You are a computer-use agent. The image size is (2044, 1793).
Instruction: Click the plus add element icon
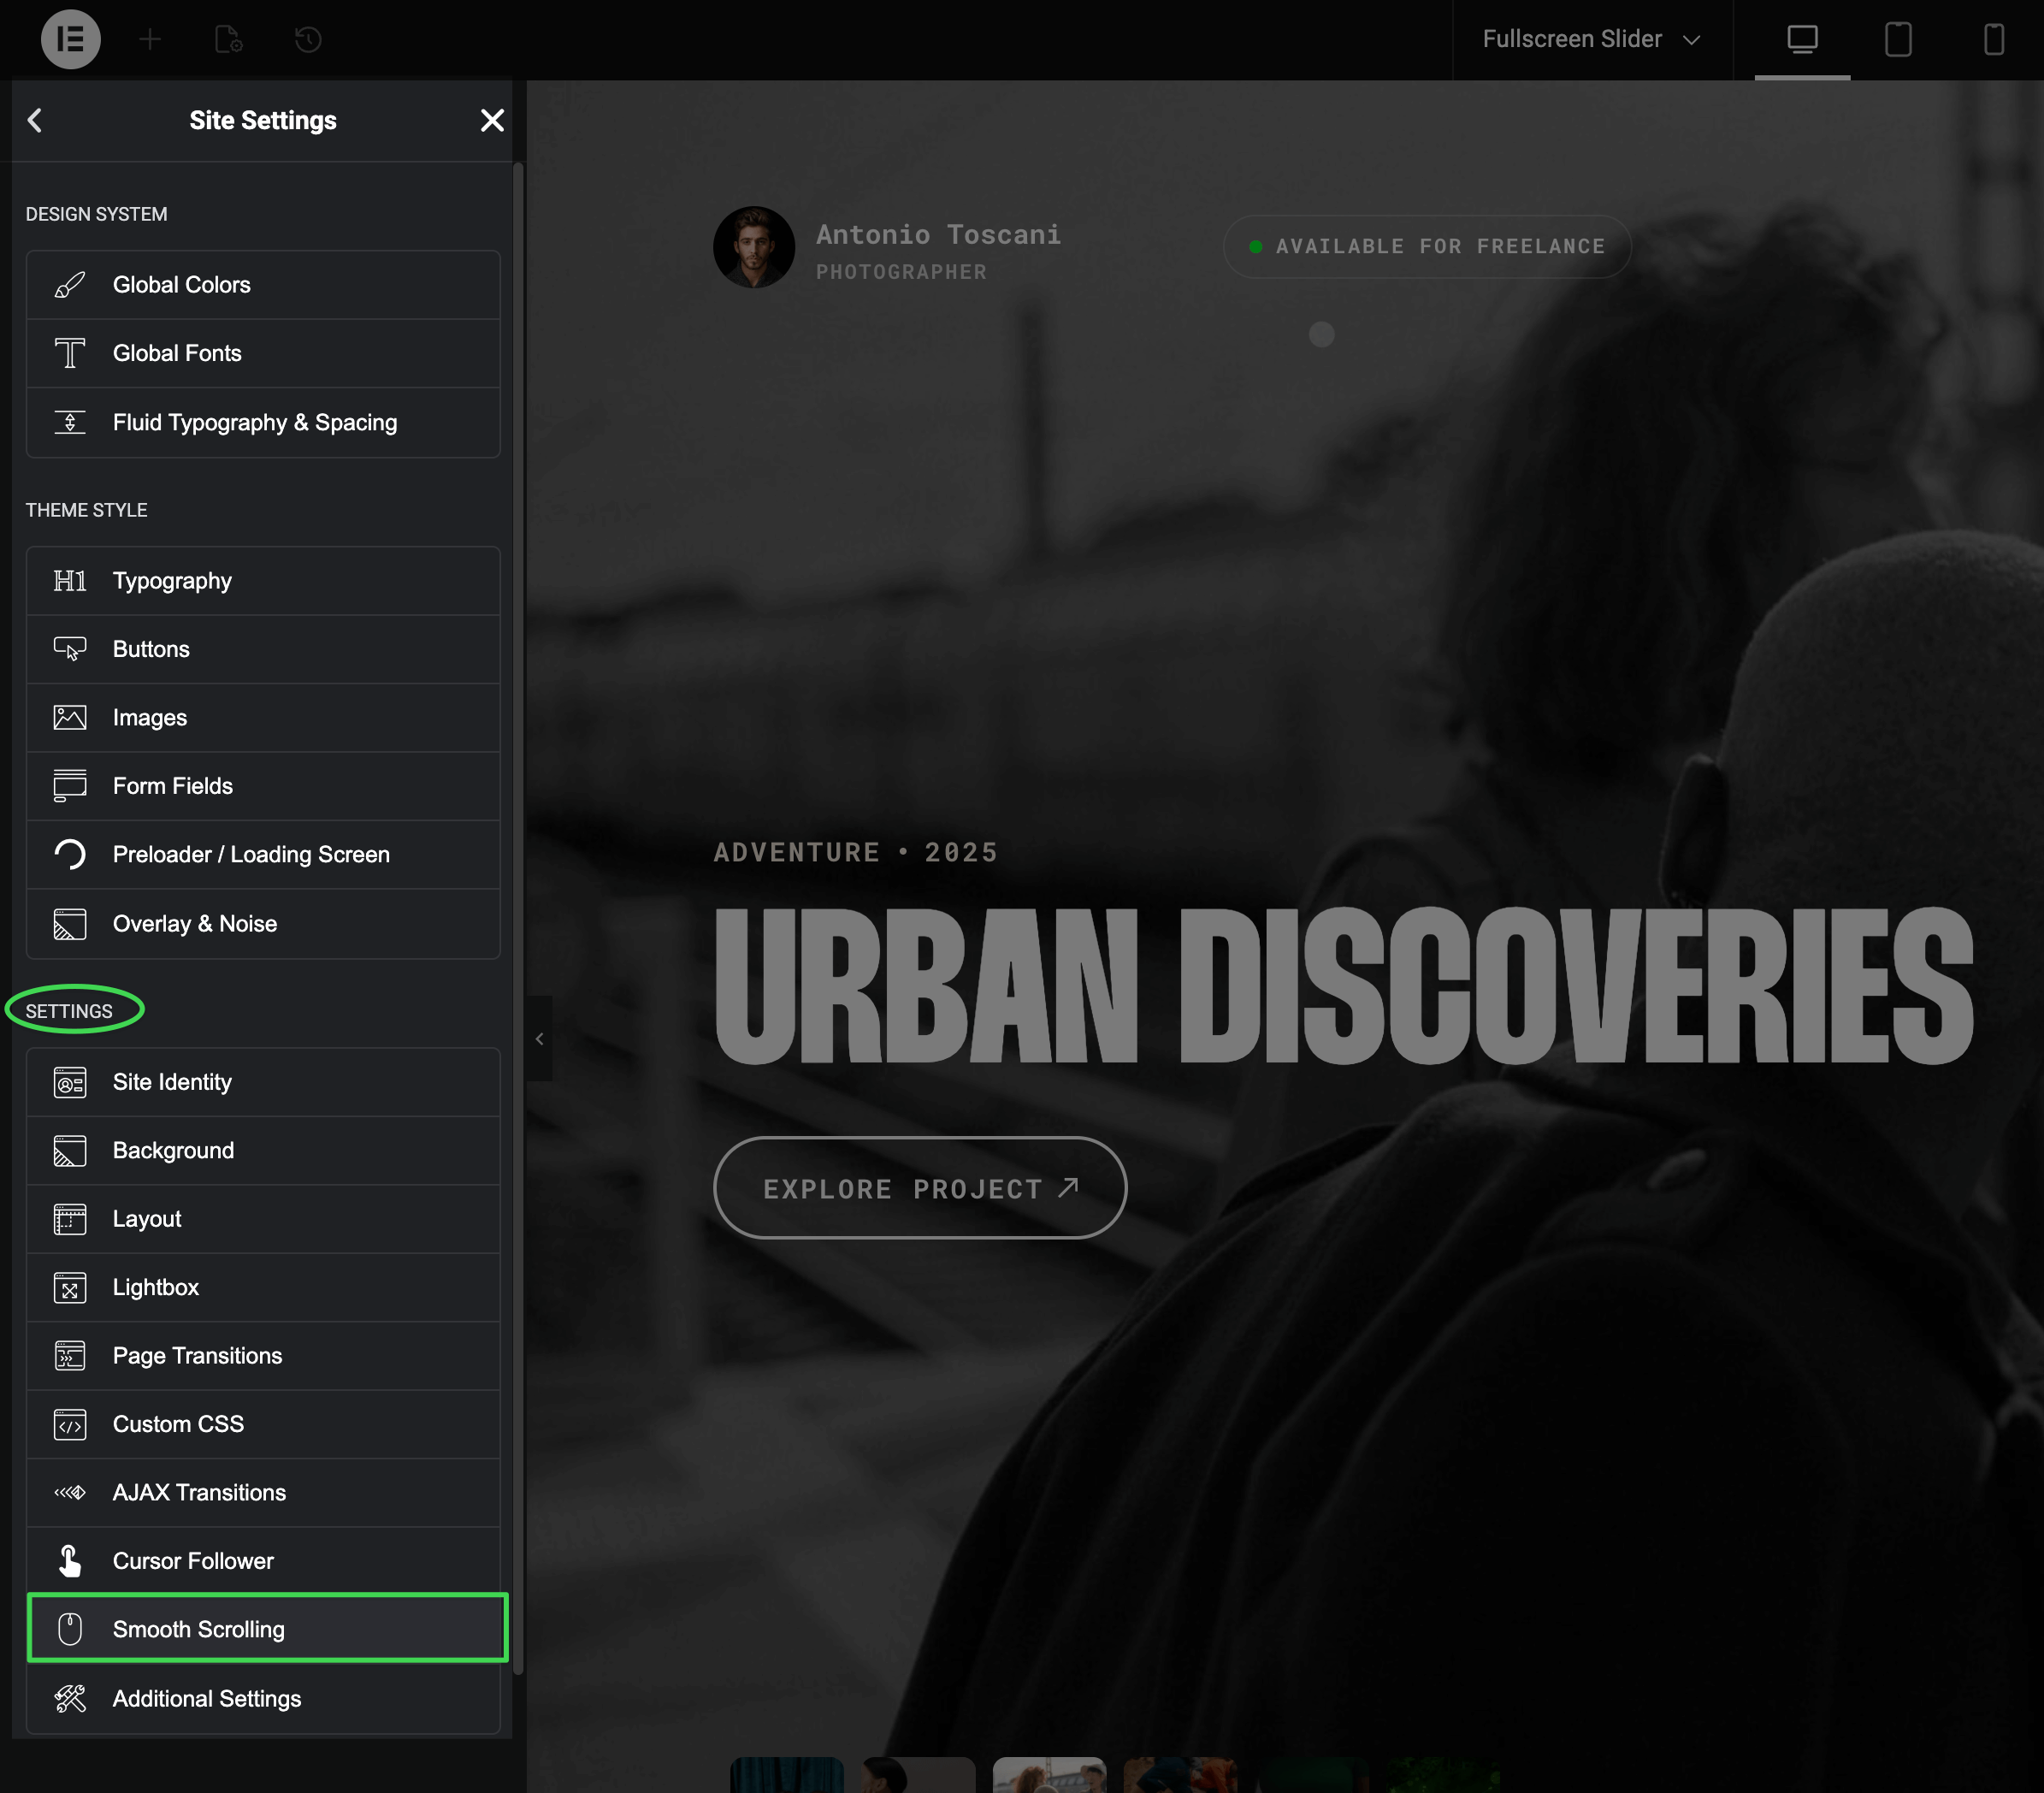click(x=150, y=40)
